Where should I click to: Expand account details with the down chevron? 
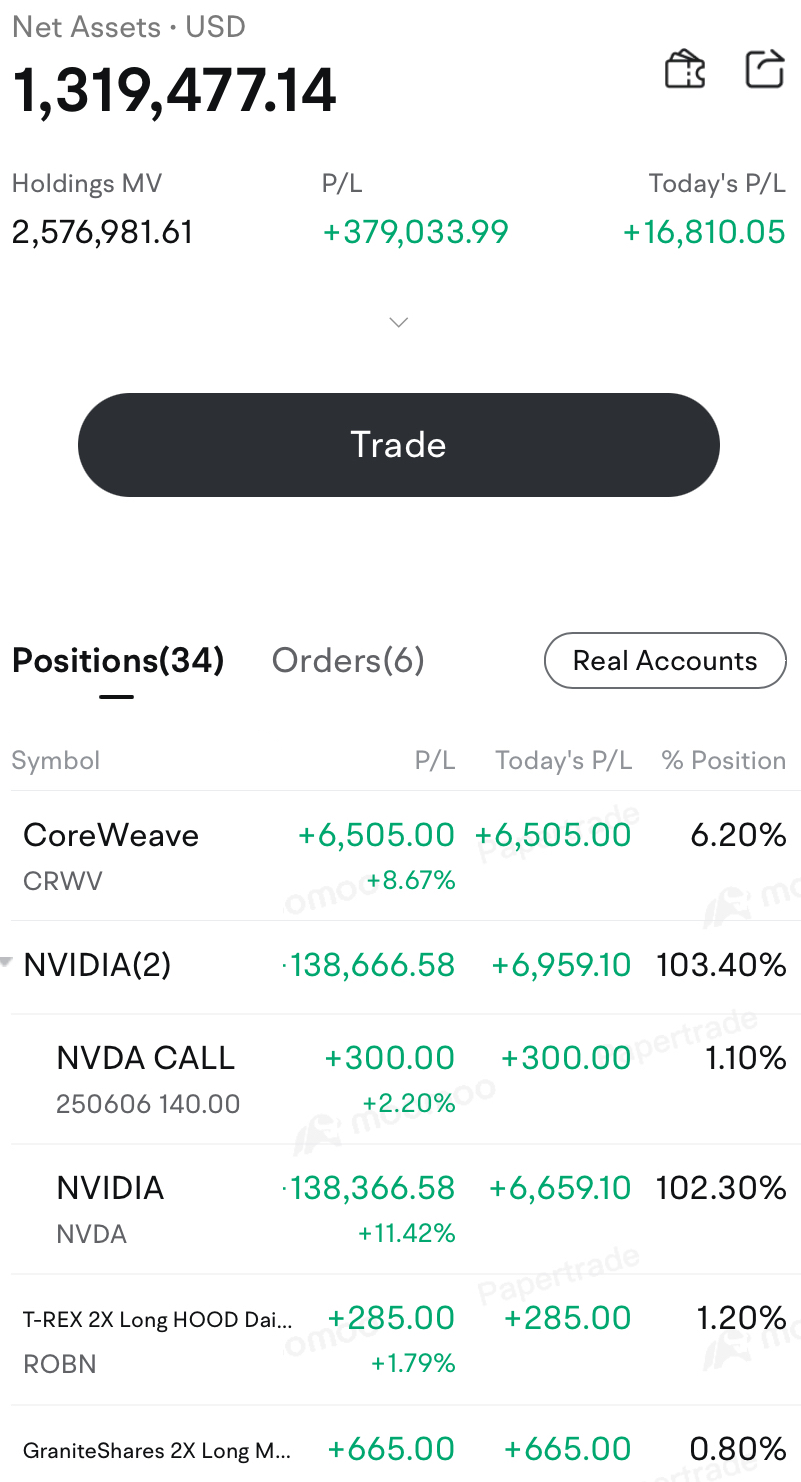399,322
